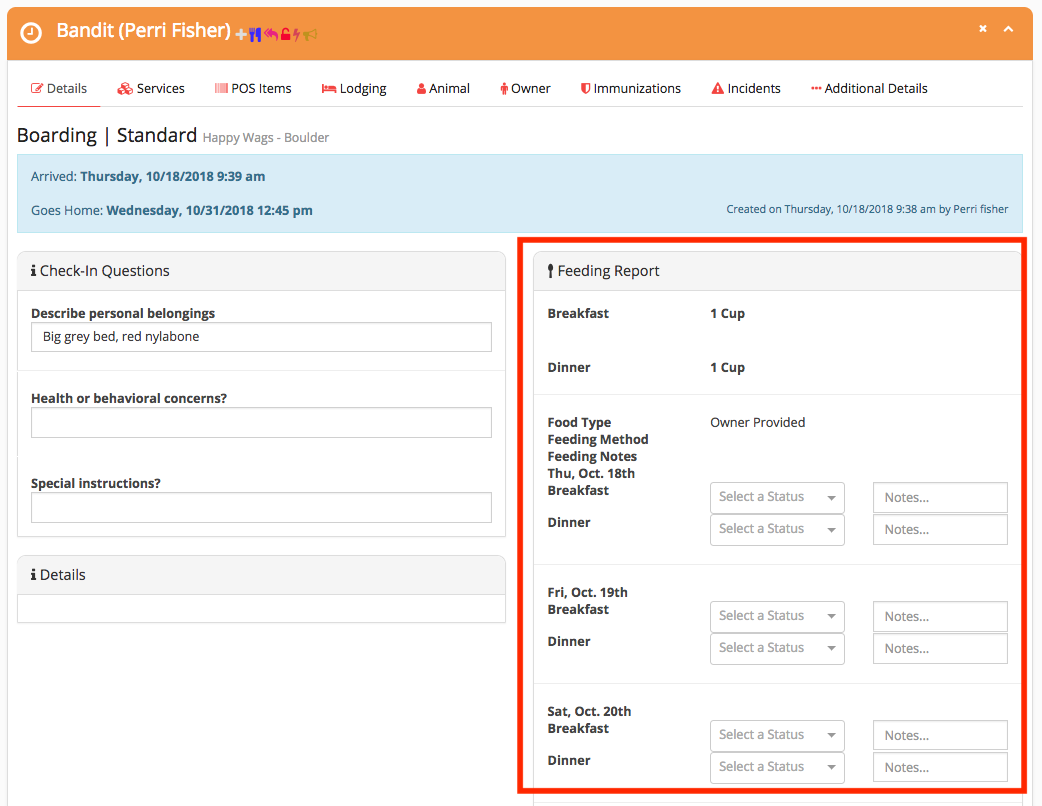
Task: Click the fork and knife feeding icon
Action: pos(256,34)
